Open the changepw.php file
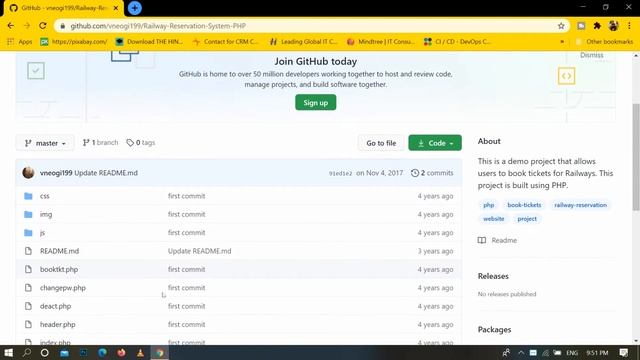Screen dimensions: 640x360 (63, 288)
